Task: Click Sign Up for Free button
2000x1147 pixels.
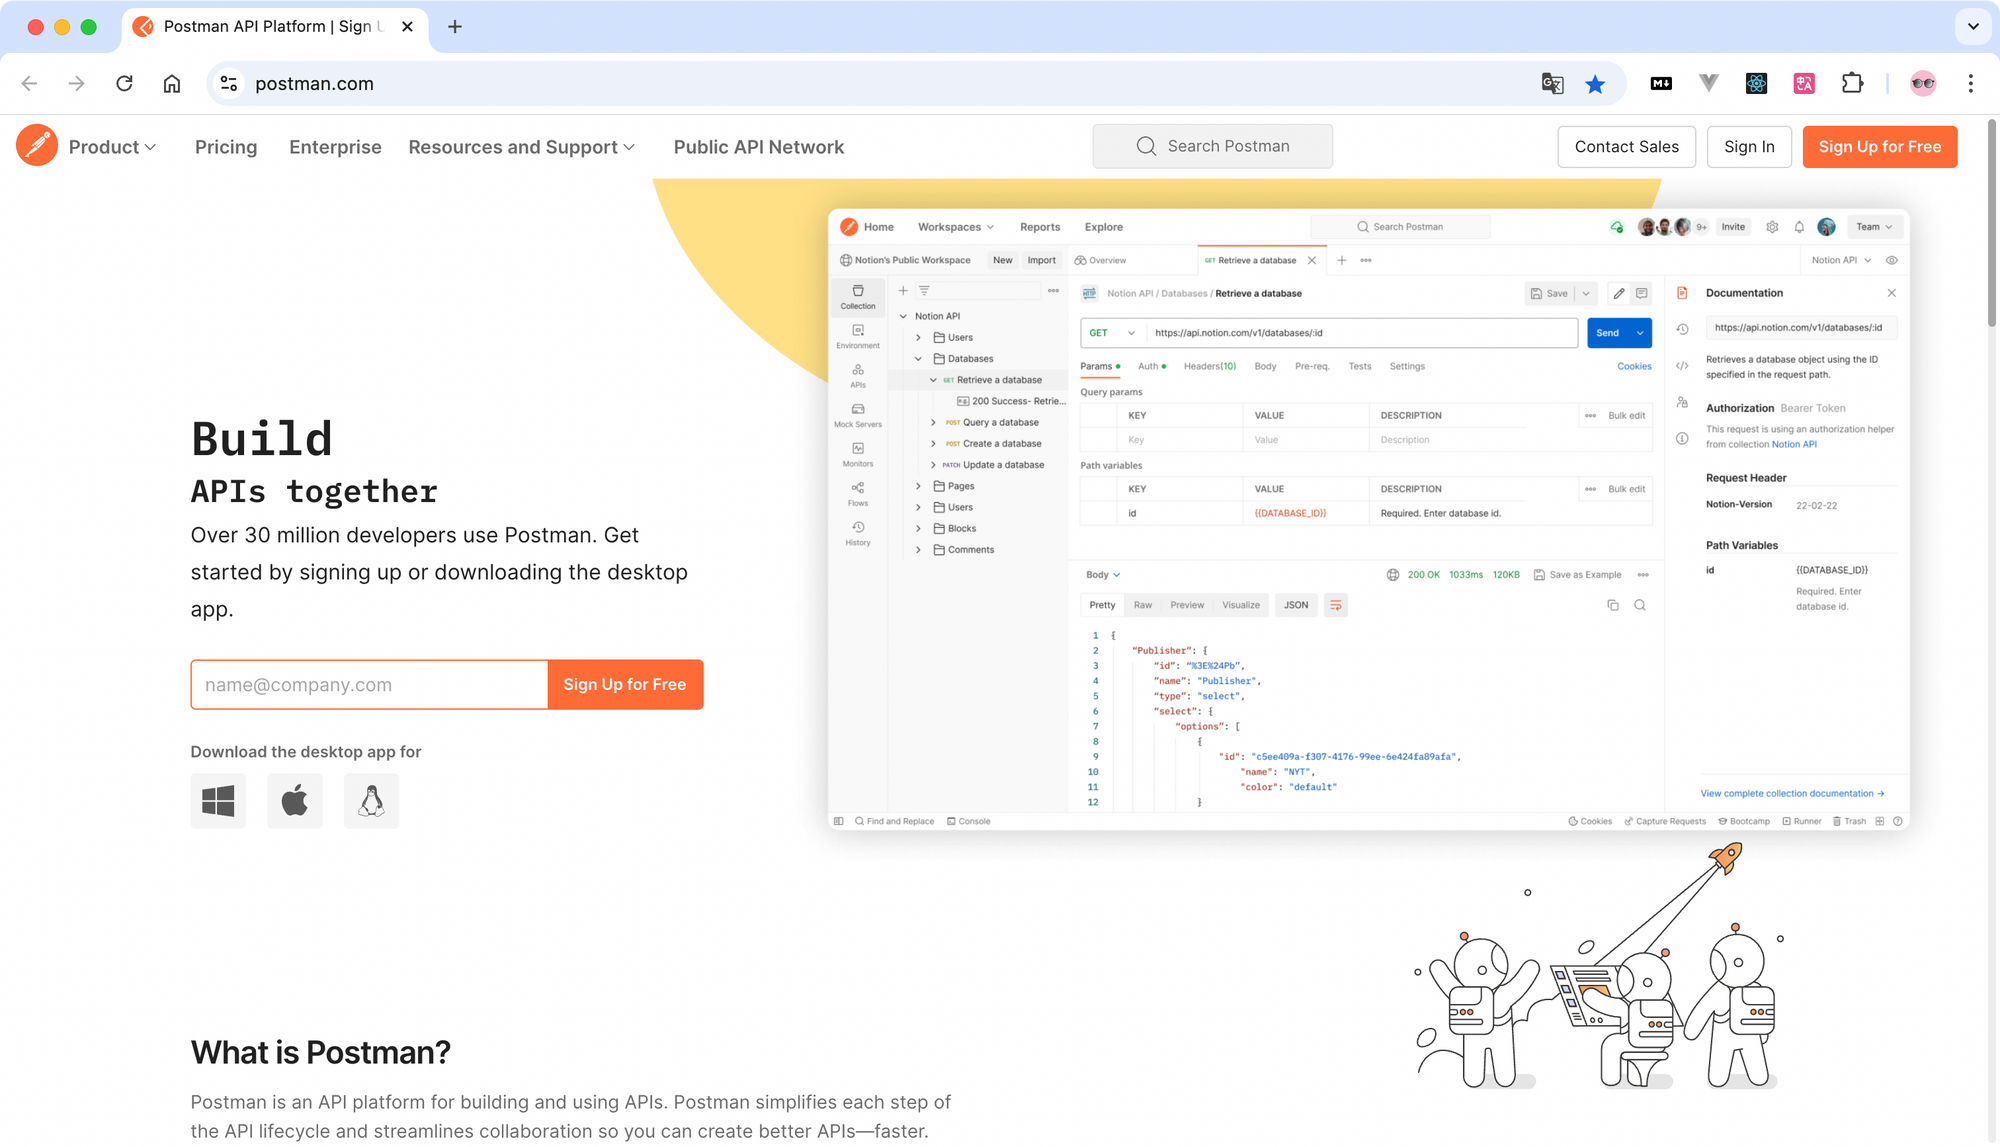Action: tap(1880, 146)
